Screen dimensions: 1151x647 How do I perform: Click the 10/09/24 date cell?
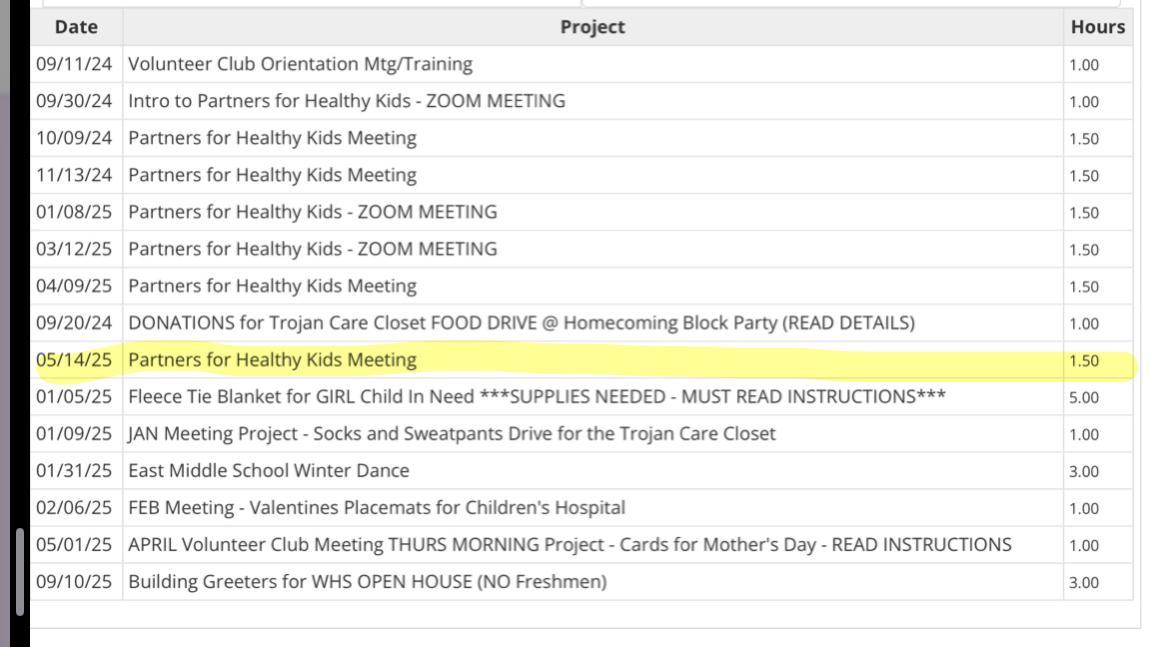point(75,138)
